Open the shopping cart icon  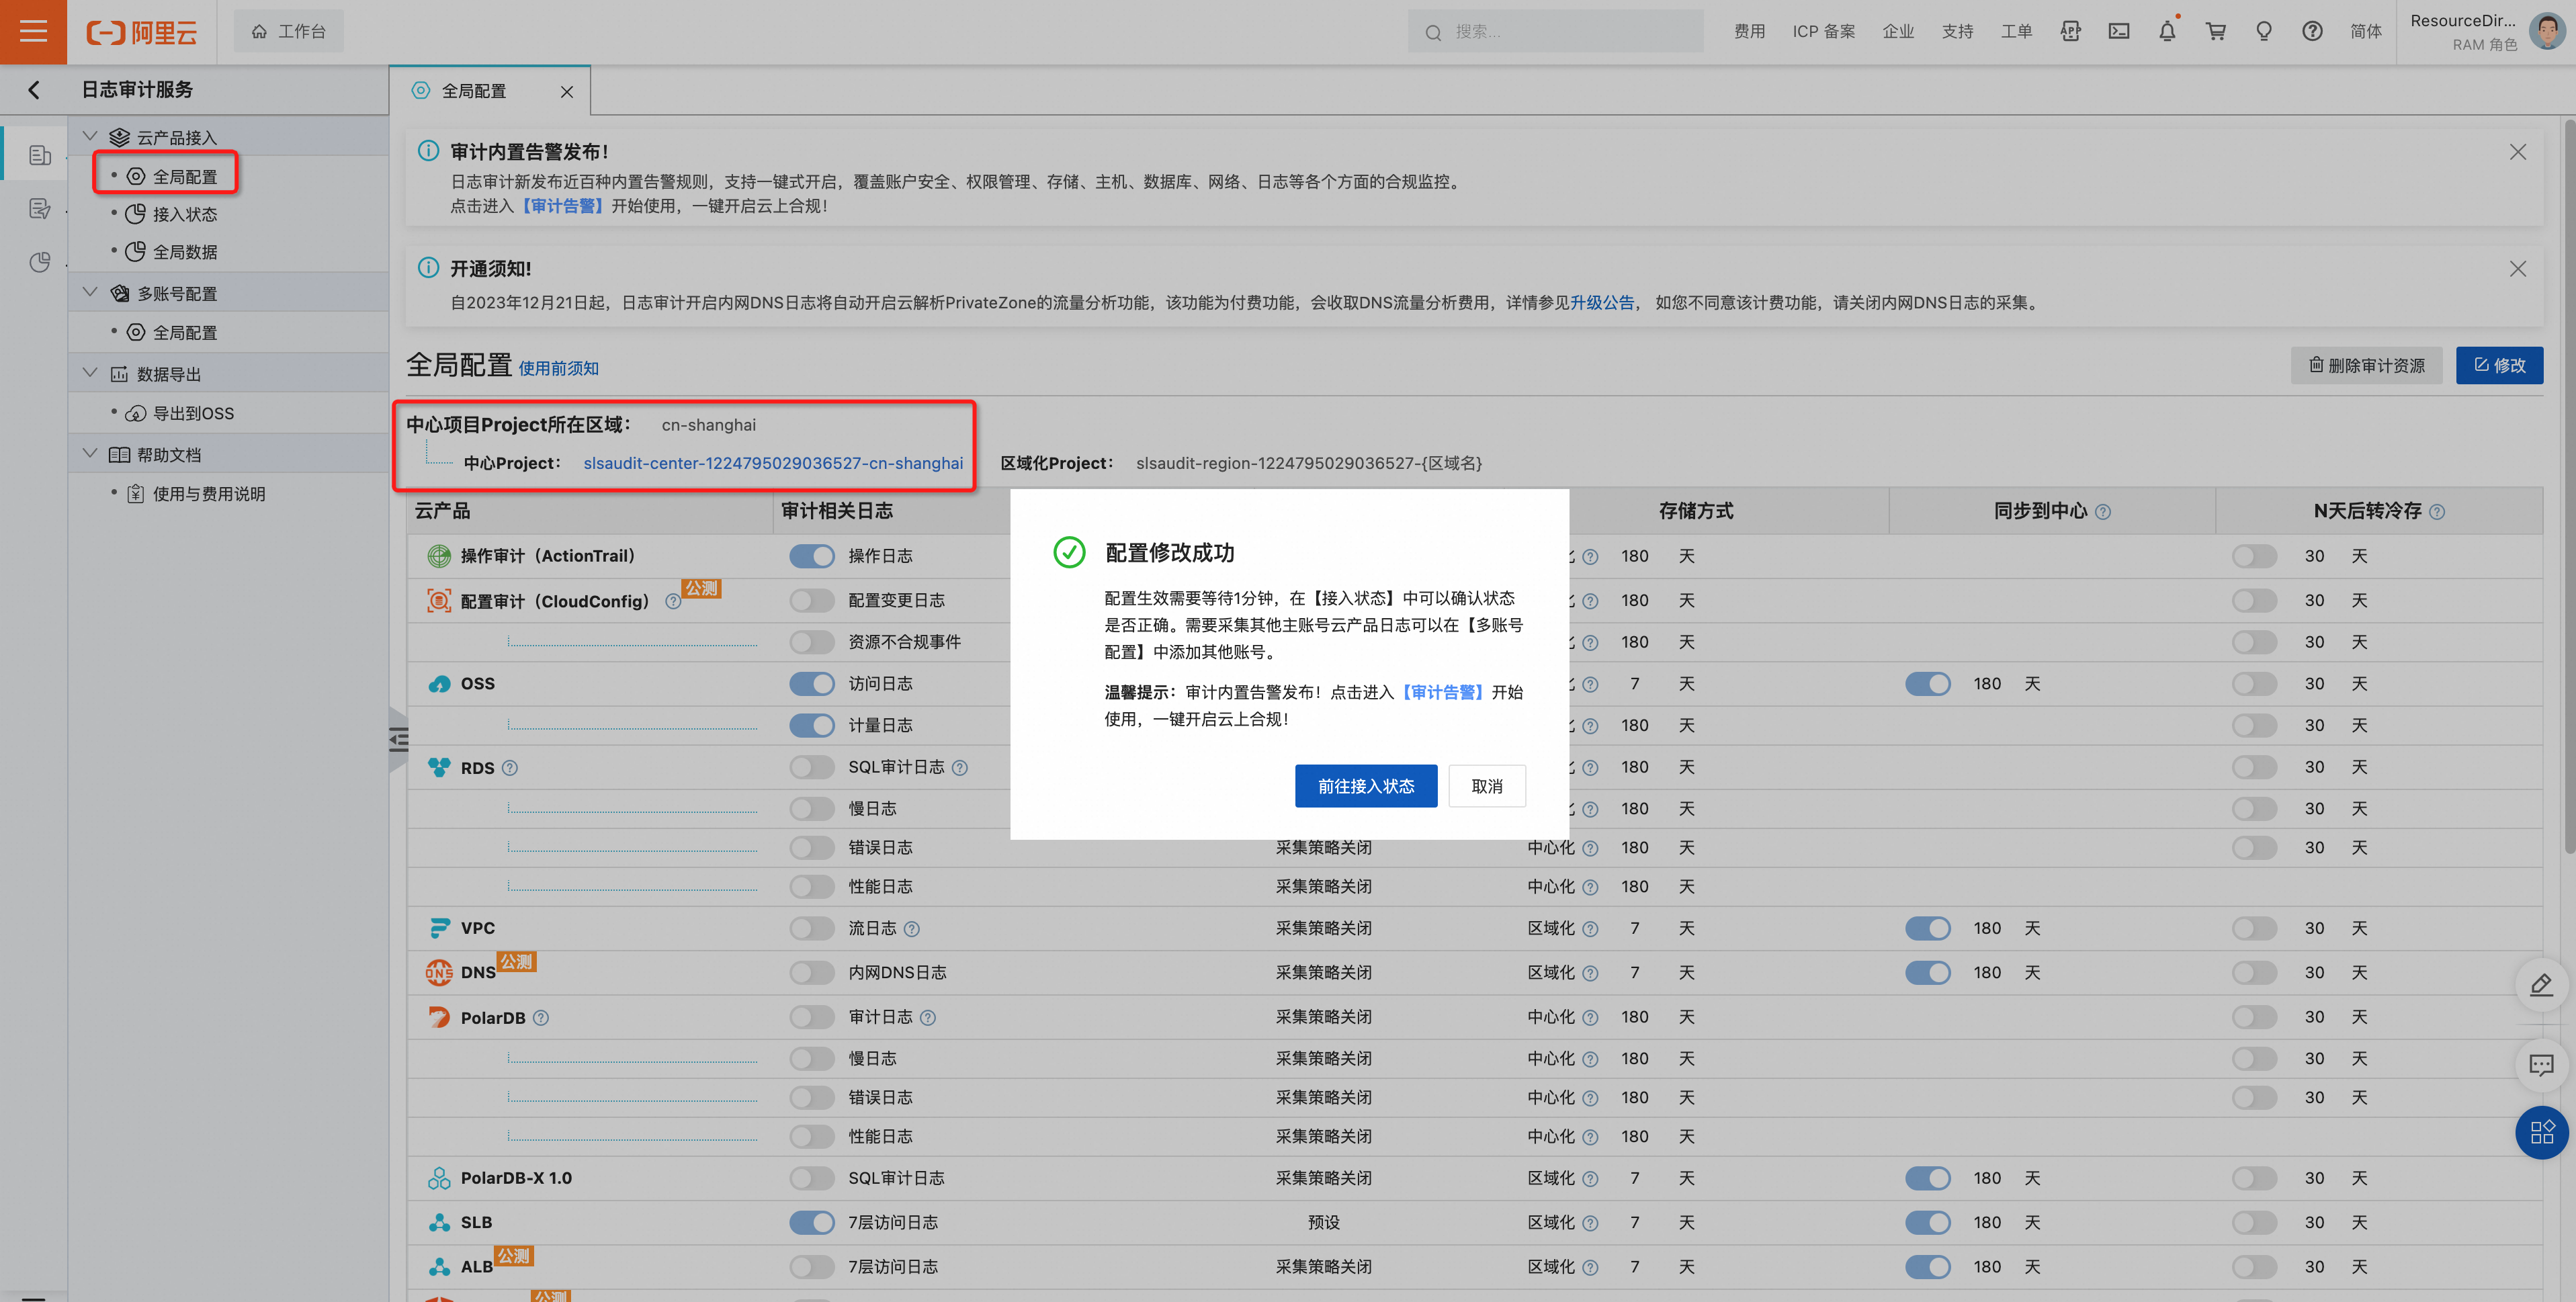tap(2215, 32)
